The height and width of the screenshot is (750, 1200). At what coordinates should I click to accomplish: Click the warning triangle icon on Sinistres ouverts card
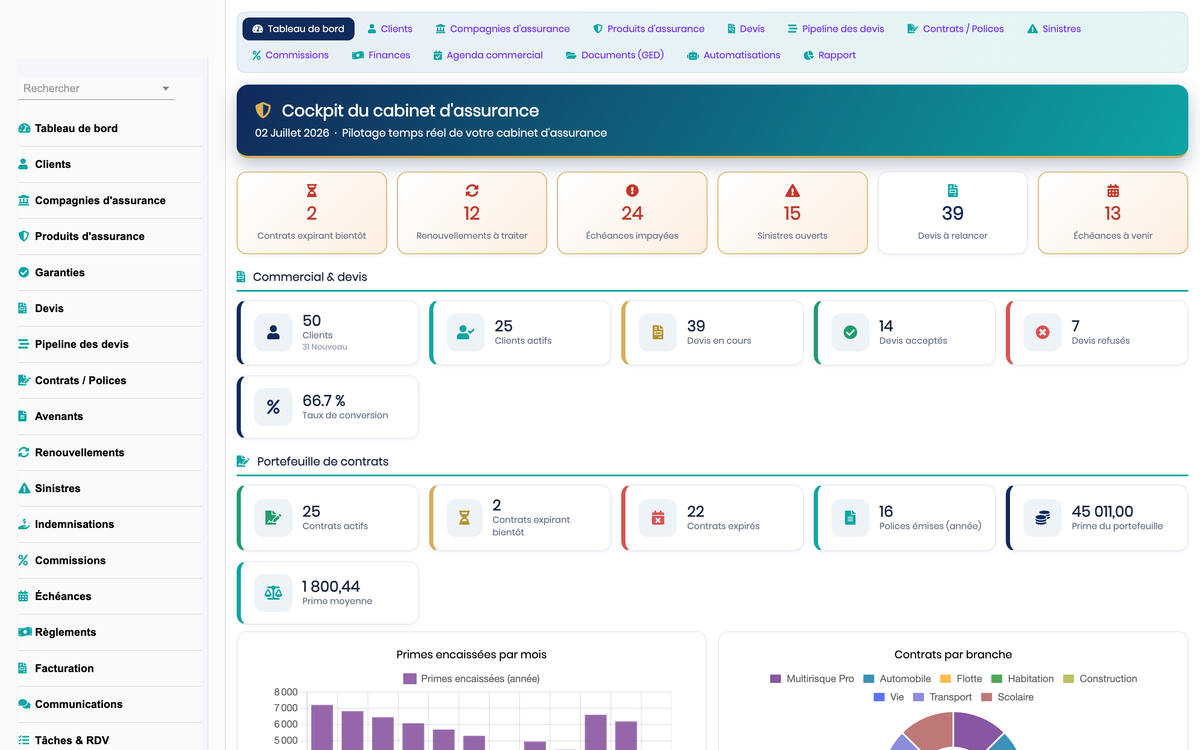pyautogui.click(x=792, y=190)
